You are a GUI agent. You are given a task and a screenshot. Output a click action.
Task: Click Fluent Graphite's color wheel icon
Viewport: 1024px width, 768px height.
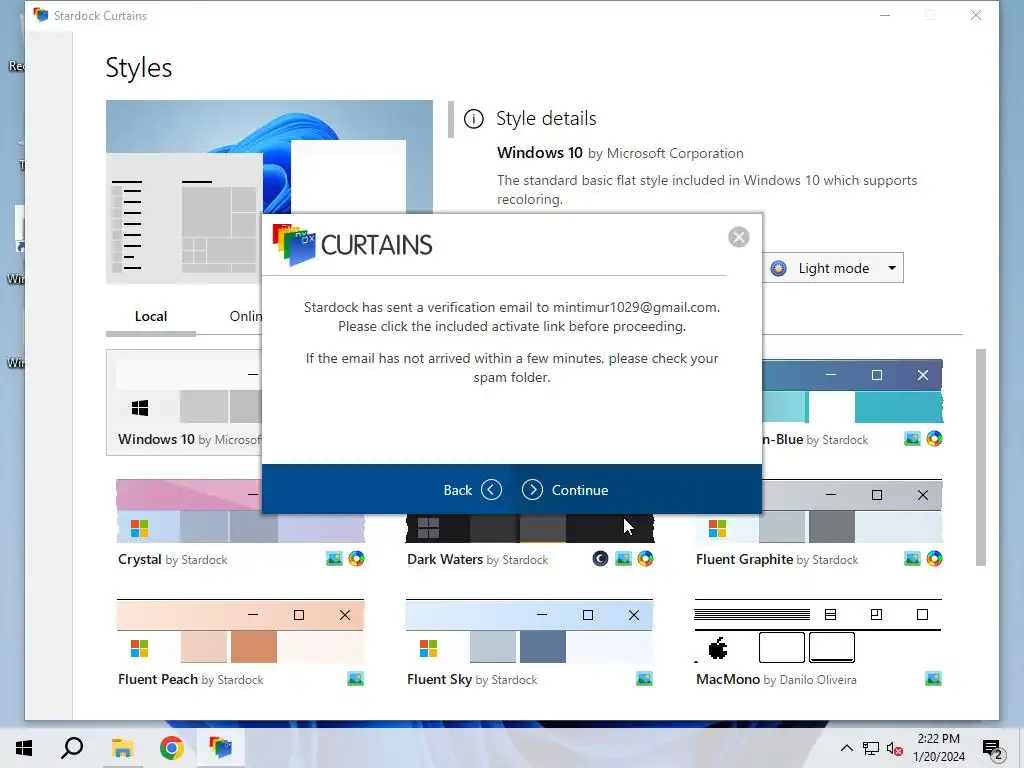click(935, 558)
